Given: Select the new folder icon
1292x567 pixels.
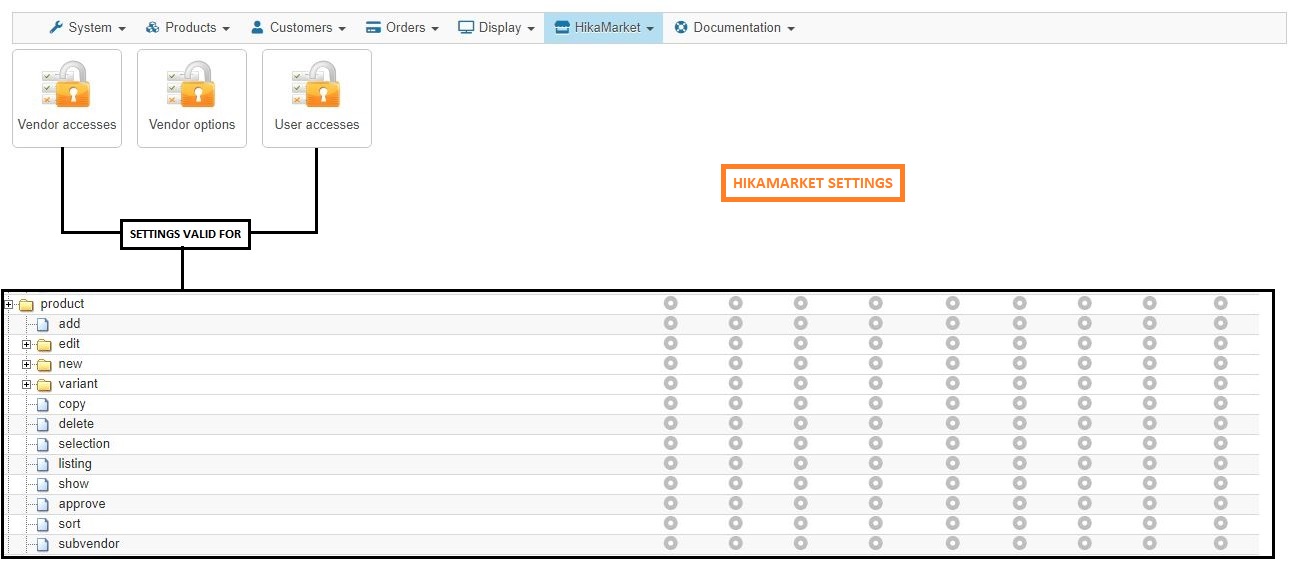Looking at the screenshot, I should 44,364.
